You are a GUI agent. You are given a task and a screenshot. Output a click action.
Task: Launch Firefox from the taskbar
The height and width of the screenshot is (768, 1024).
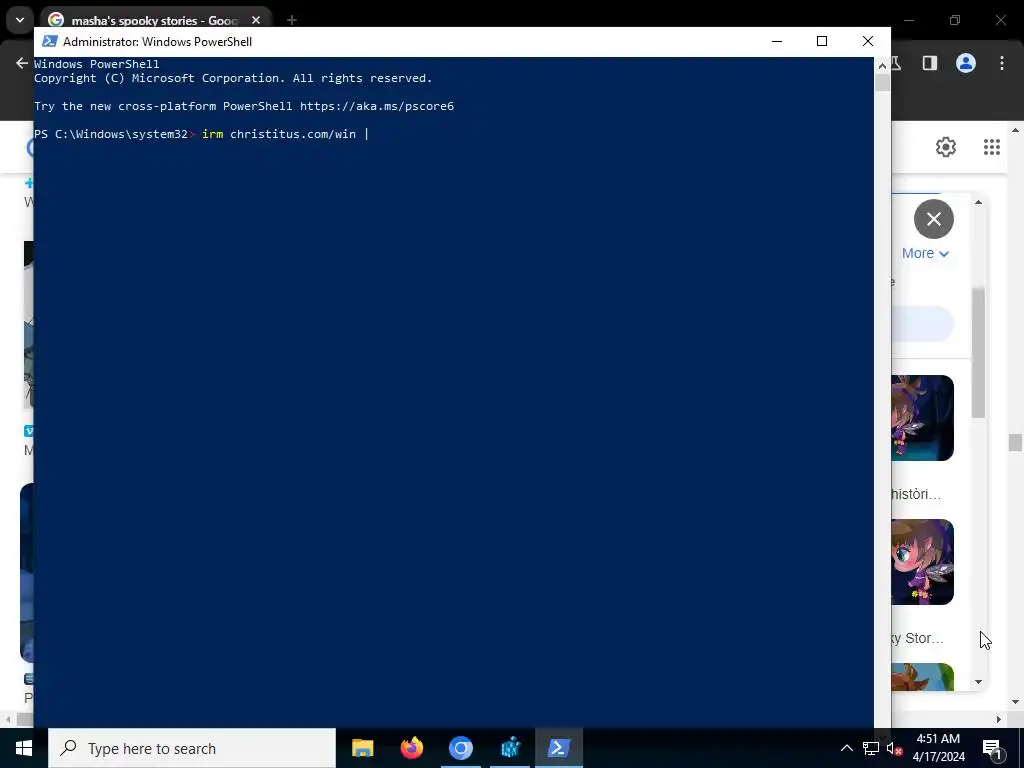411,748
